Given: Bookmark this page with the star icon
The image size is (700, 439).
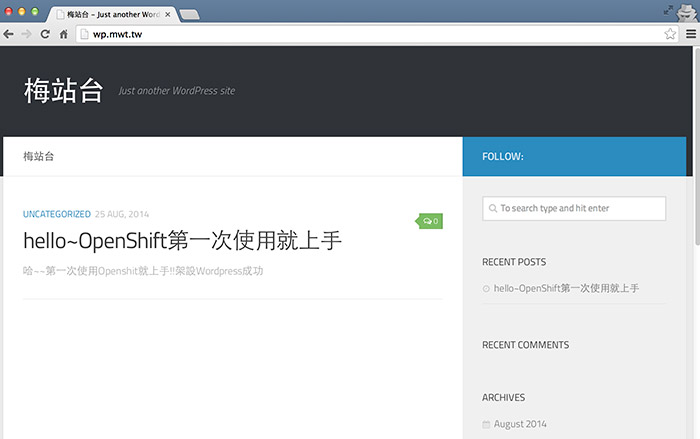Looking at the screenshot, I should tap(670, 34).
